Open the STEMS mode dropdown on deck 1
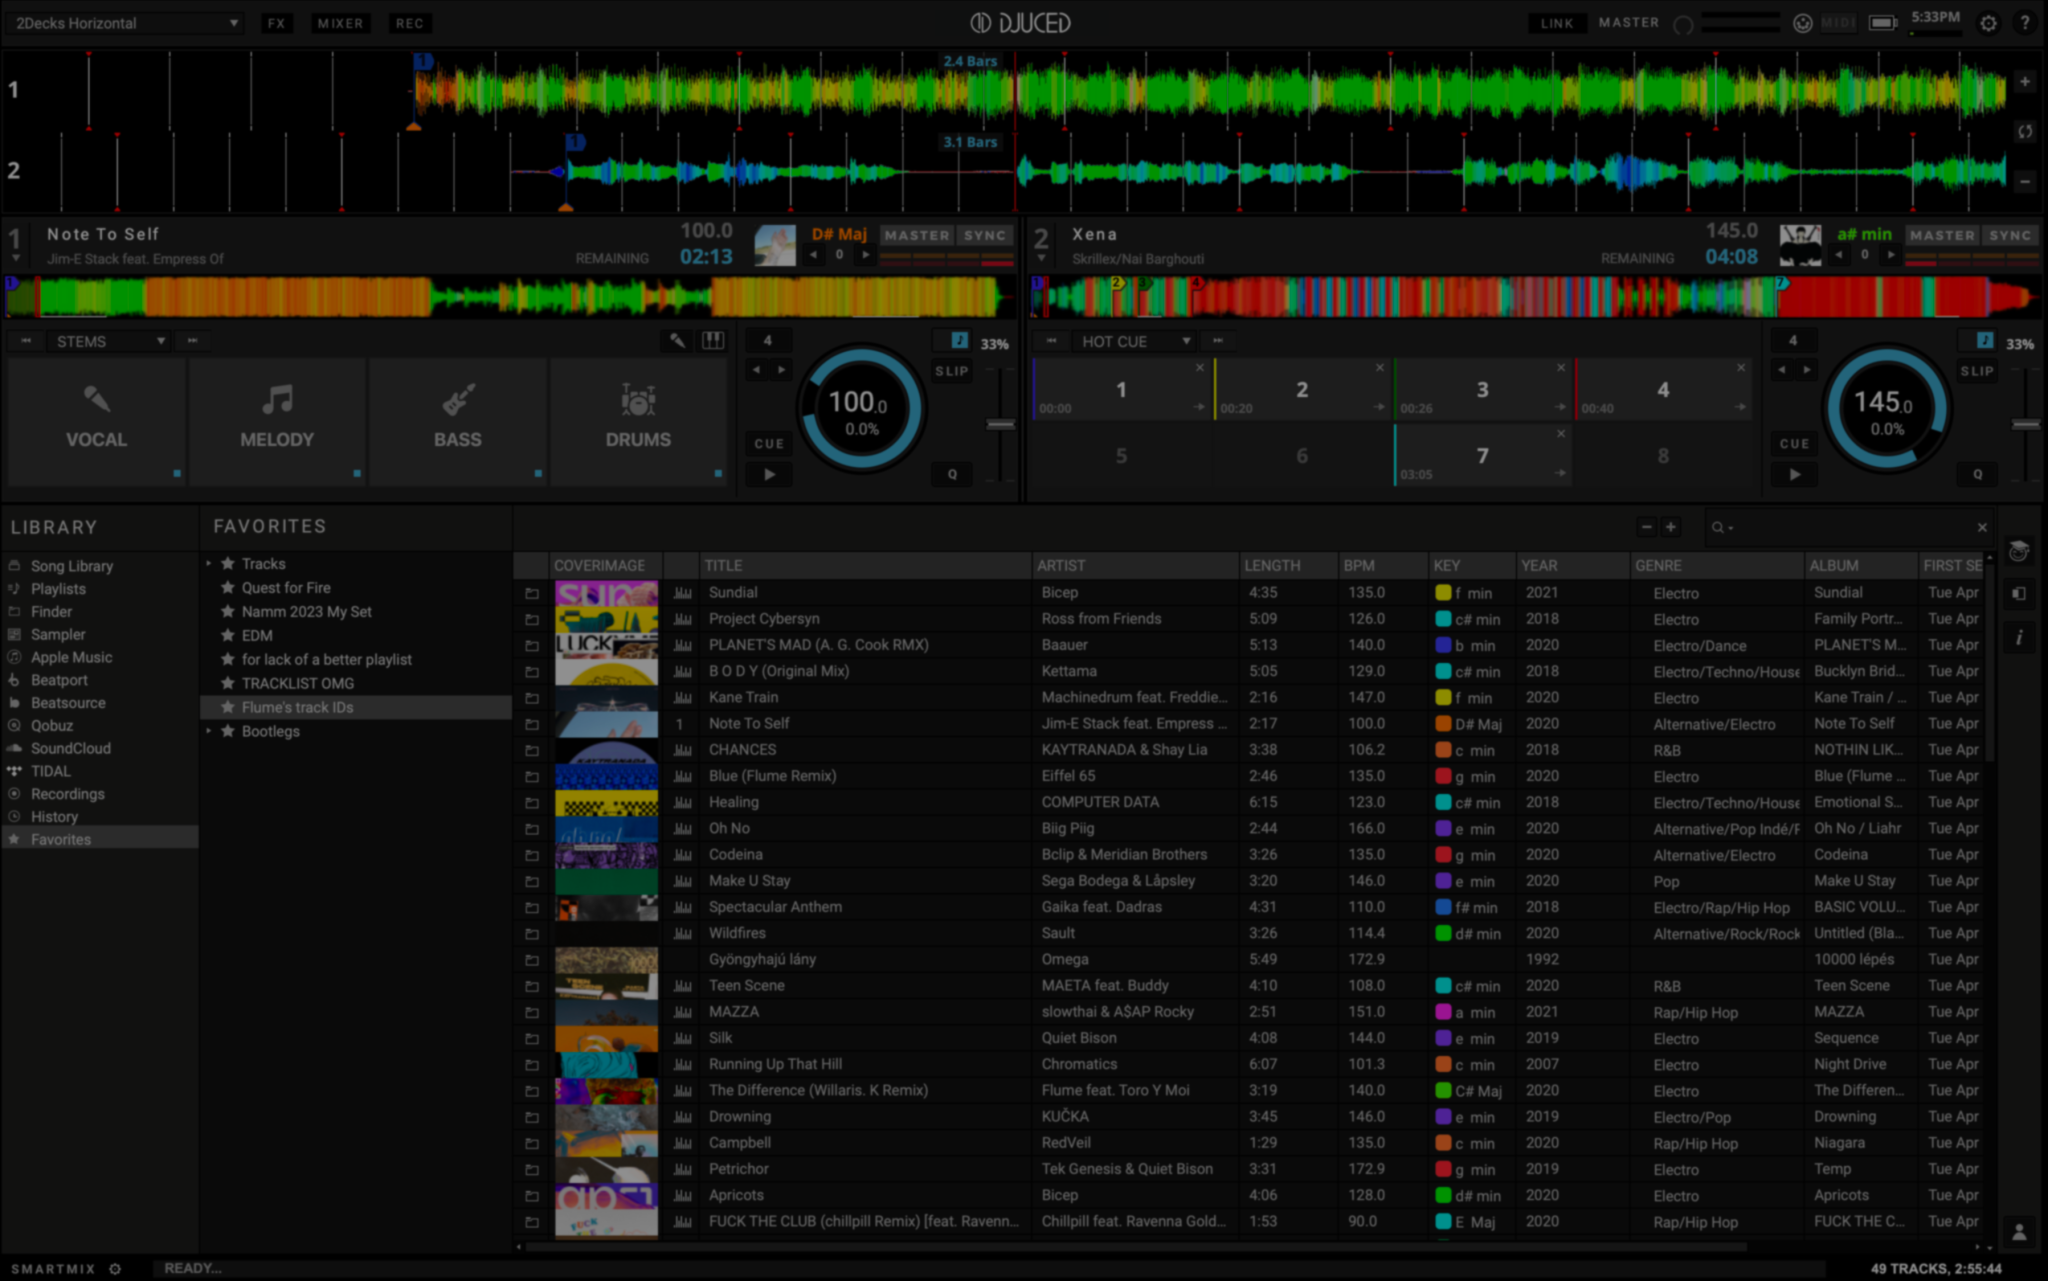This screenshot has width=2048, height=1281. pos(108,341)
